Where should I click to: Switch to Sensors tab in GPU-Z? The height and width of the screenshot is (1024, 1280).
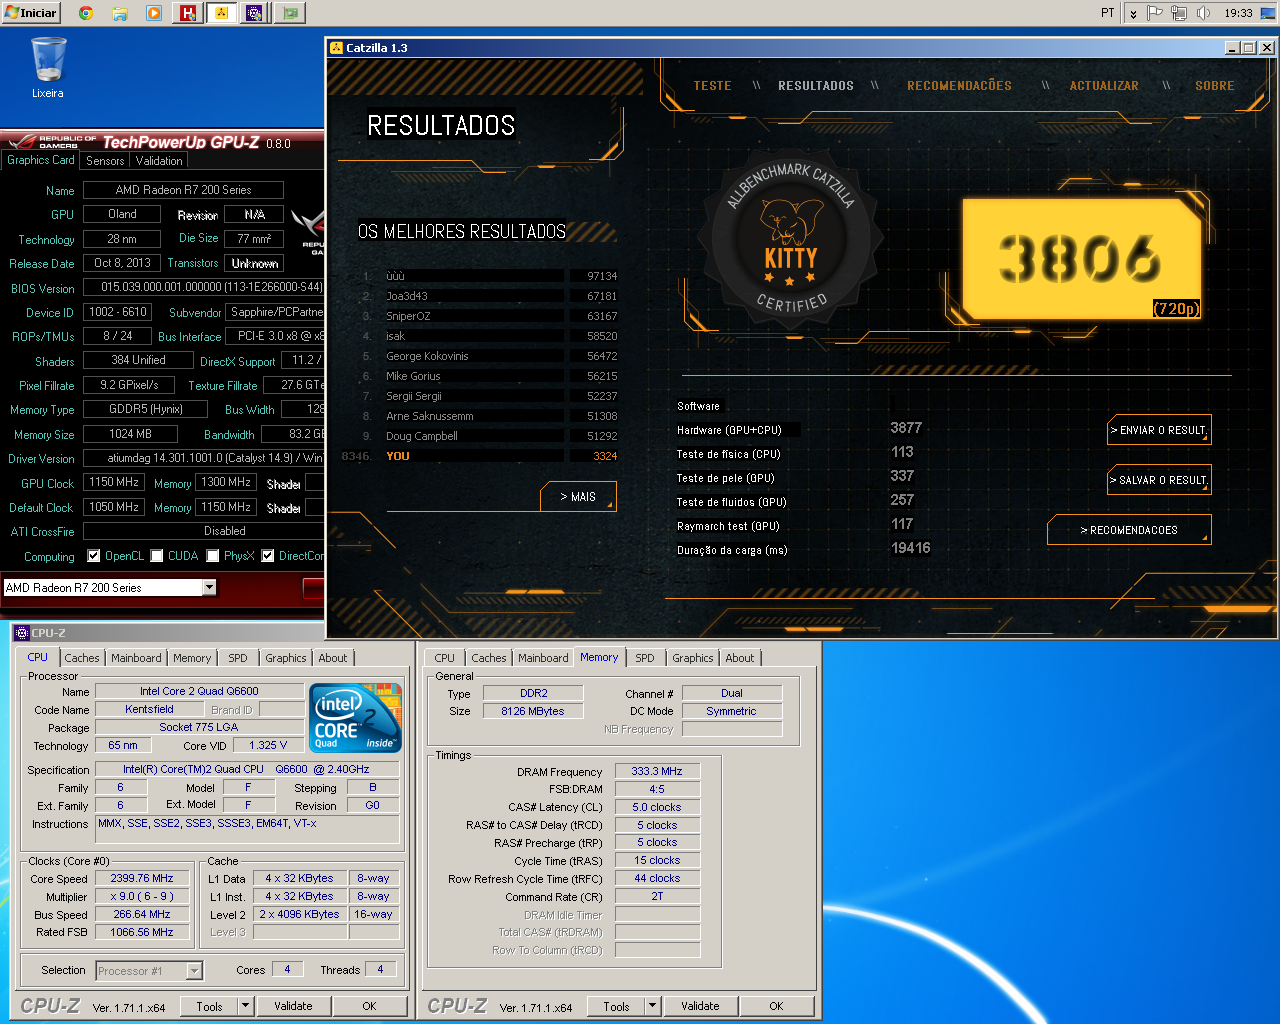tap(105, 161)
